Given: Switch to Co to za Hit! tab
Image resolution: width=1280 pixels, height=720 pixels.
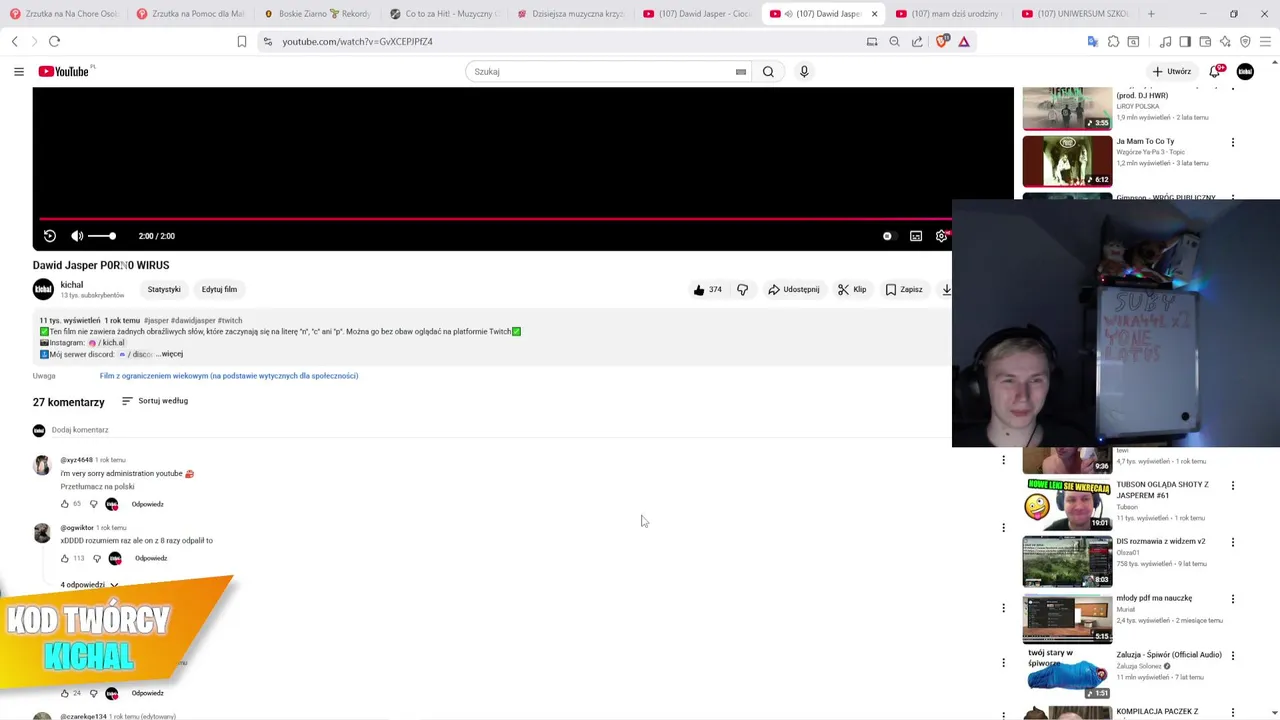Looking at the screenshot, I should 444,14.
